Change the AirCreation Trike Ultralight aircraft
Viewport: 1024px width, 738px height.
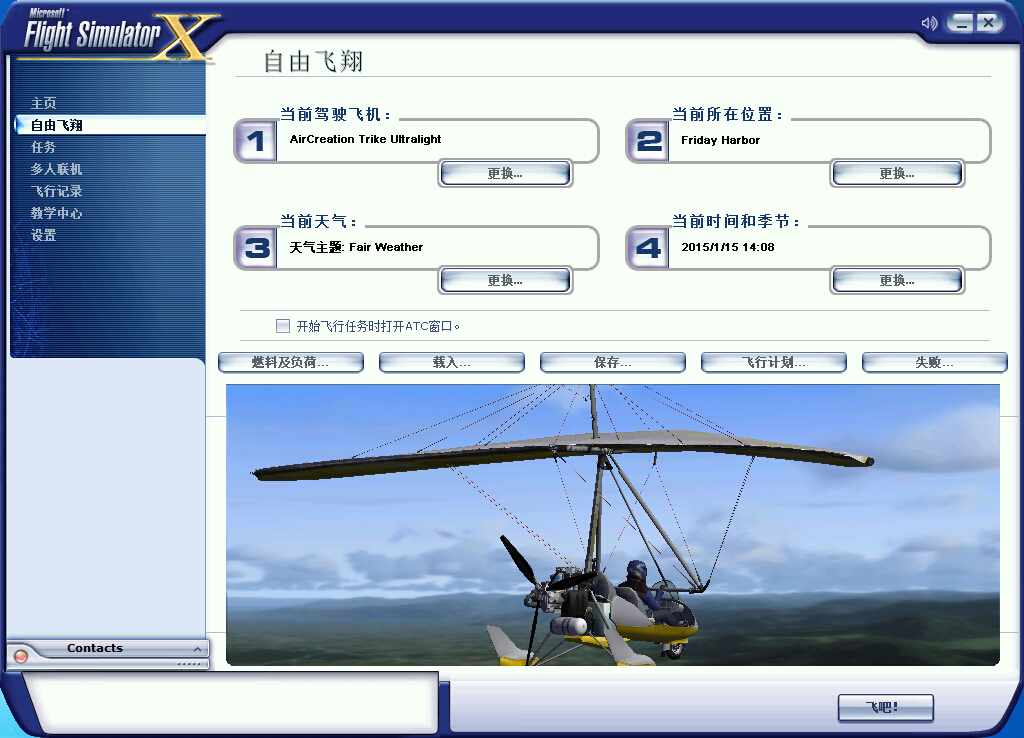pyautogui.click(x=504, y=172)
